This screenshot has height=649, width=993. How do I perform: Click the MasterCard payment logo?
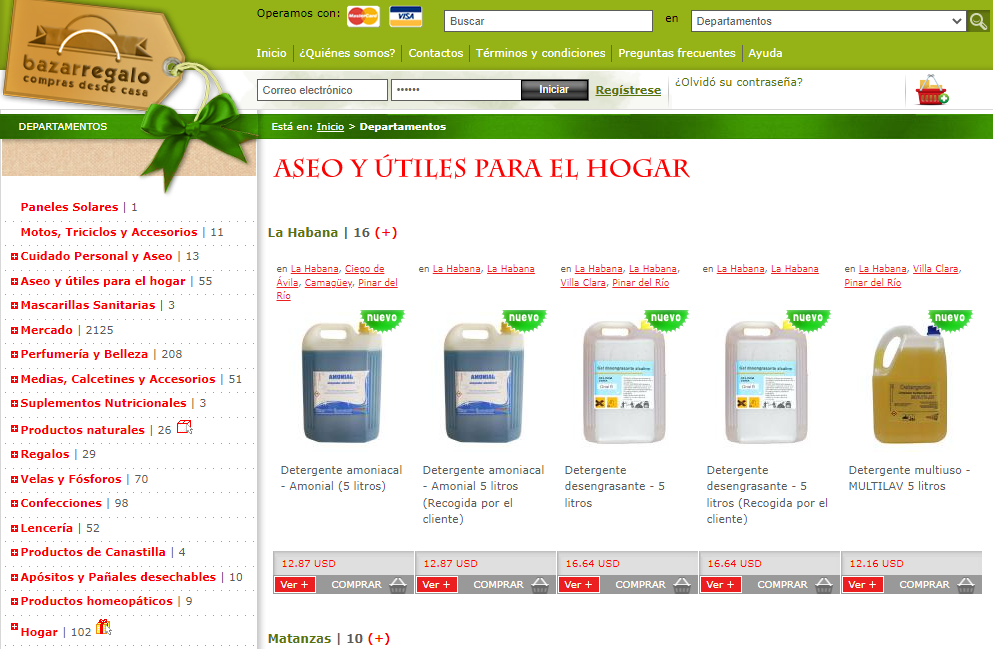click(x=364, y=16)
